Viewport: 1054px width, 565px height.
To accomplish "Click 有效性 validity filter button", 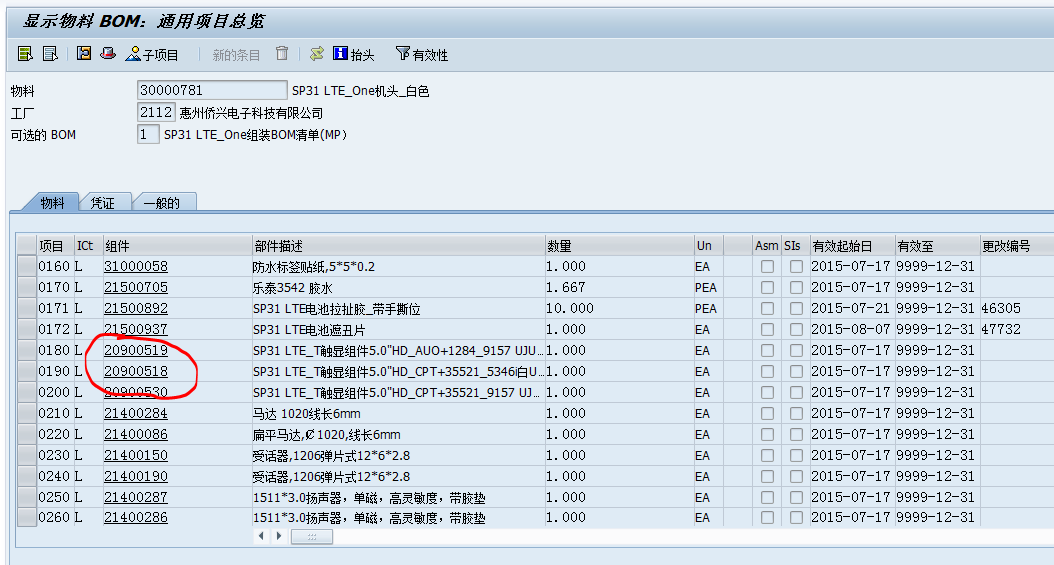I will pyautogui.click(x=422, y=54).
